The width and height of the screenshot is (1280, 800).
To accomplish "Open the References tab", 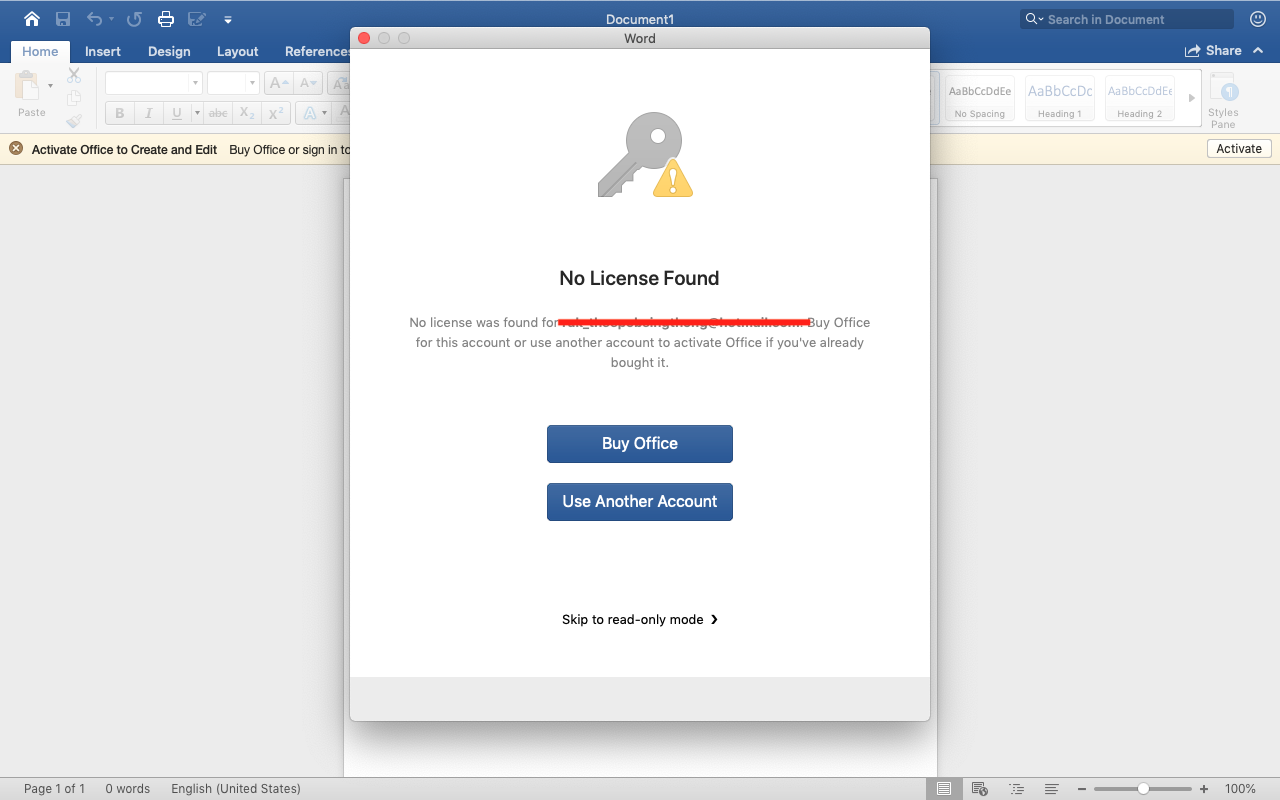I will point(317,52).
